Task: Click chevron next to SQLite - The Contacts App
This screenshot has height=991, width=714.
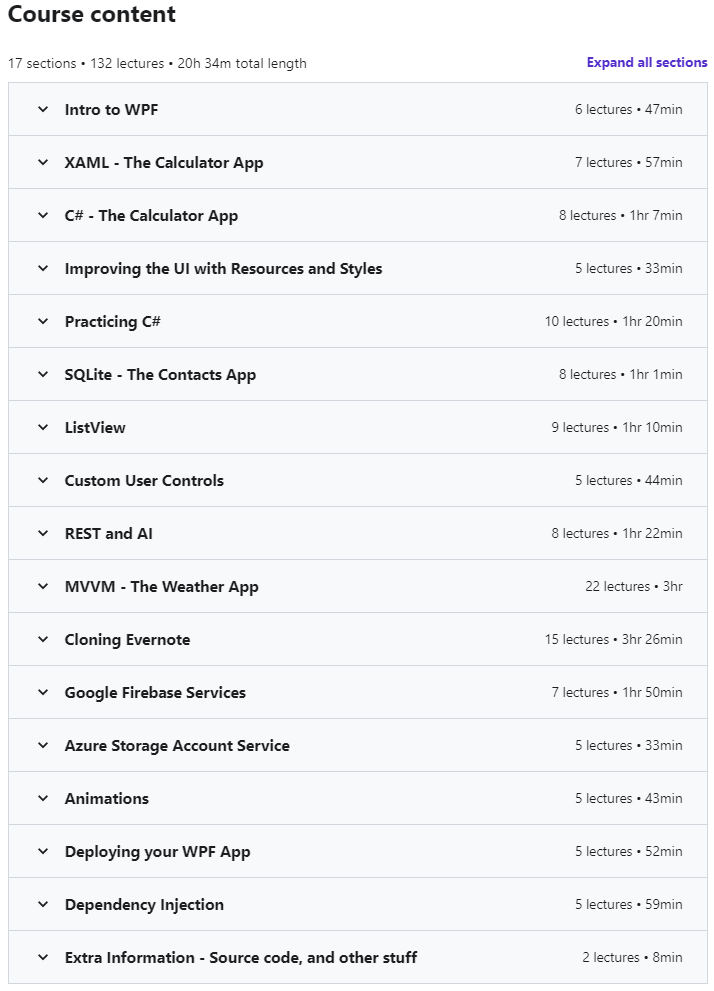Action: 43,374
